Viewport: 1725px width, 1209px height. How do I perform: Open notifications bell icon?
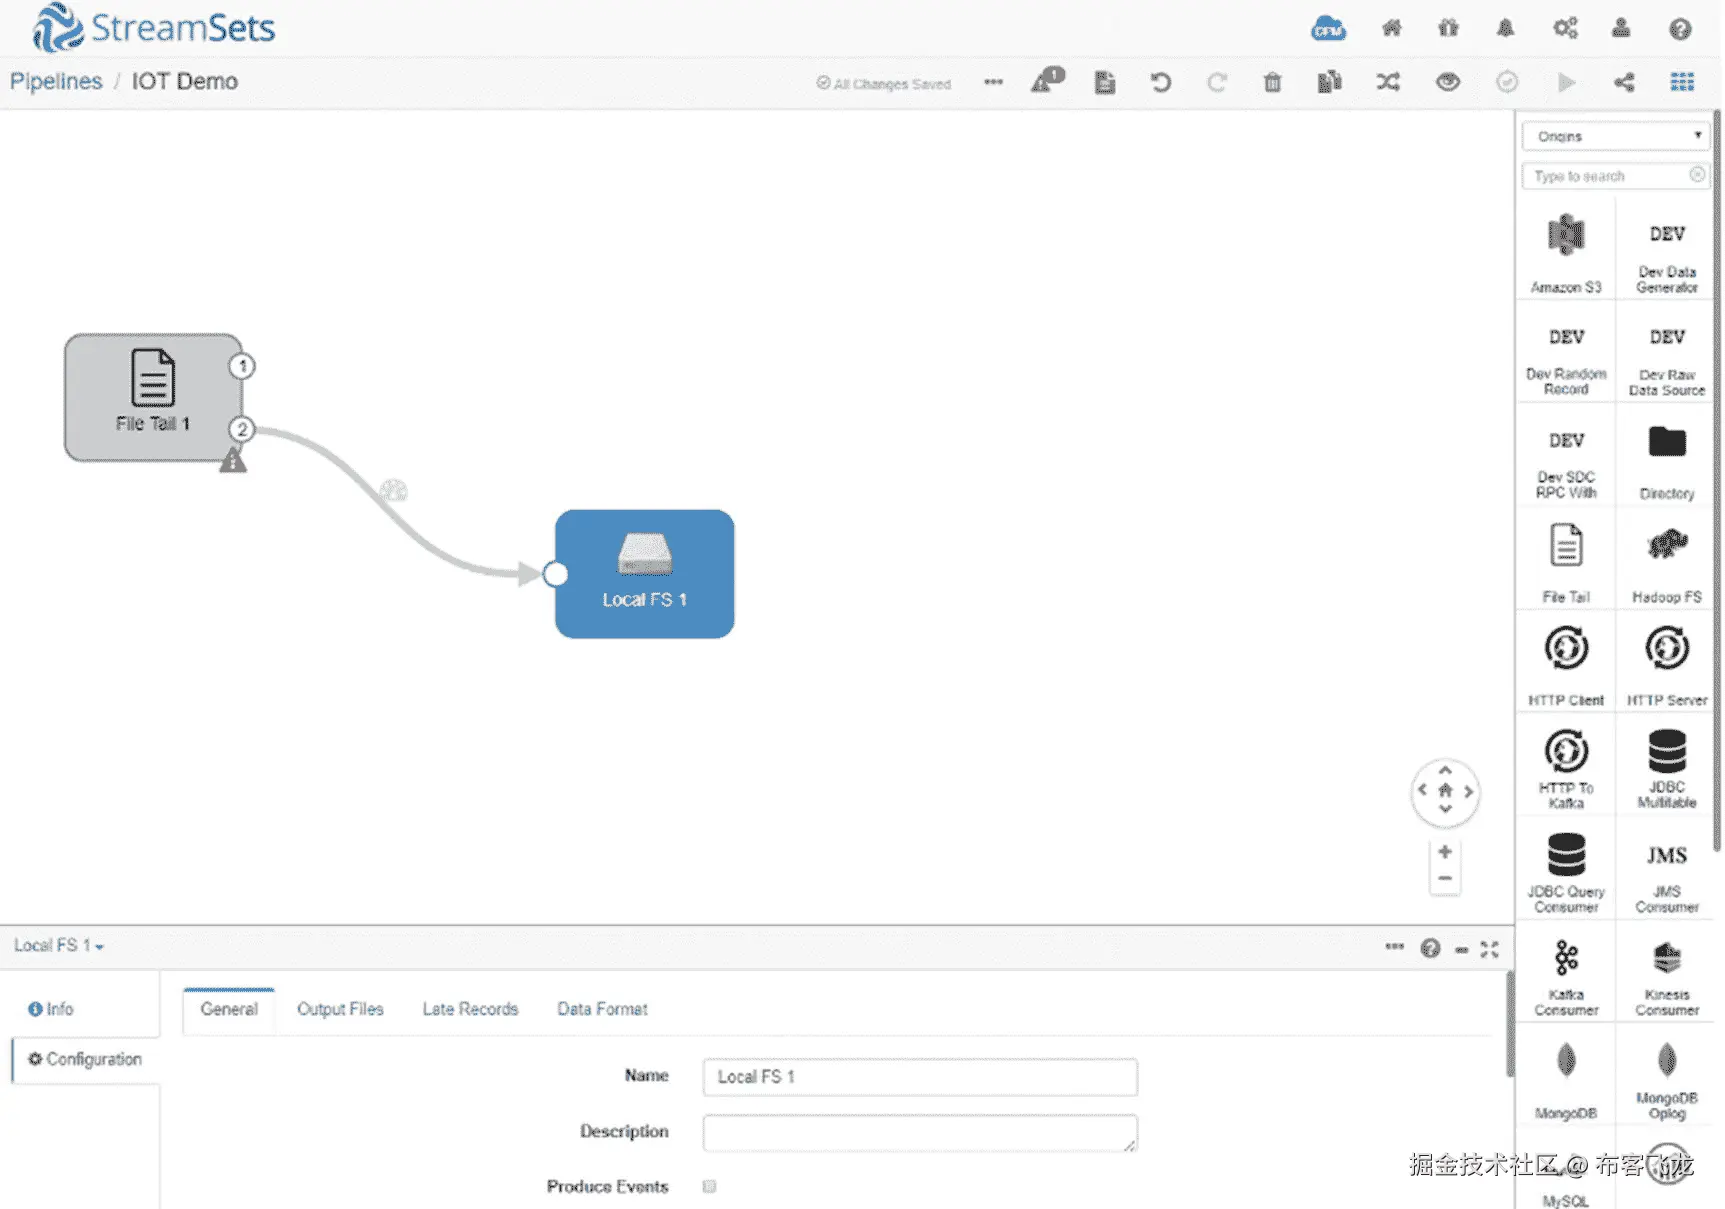click(x=1505, y=28)
